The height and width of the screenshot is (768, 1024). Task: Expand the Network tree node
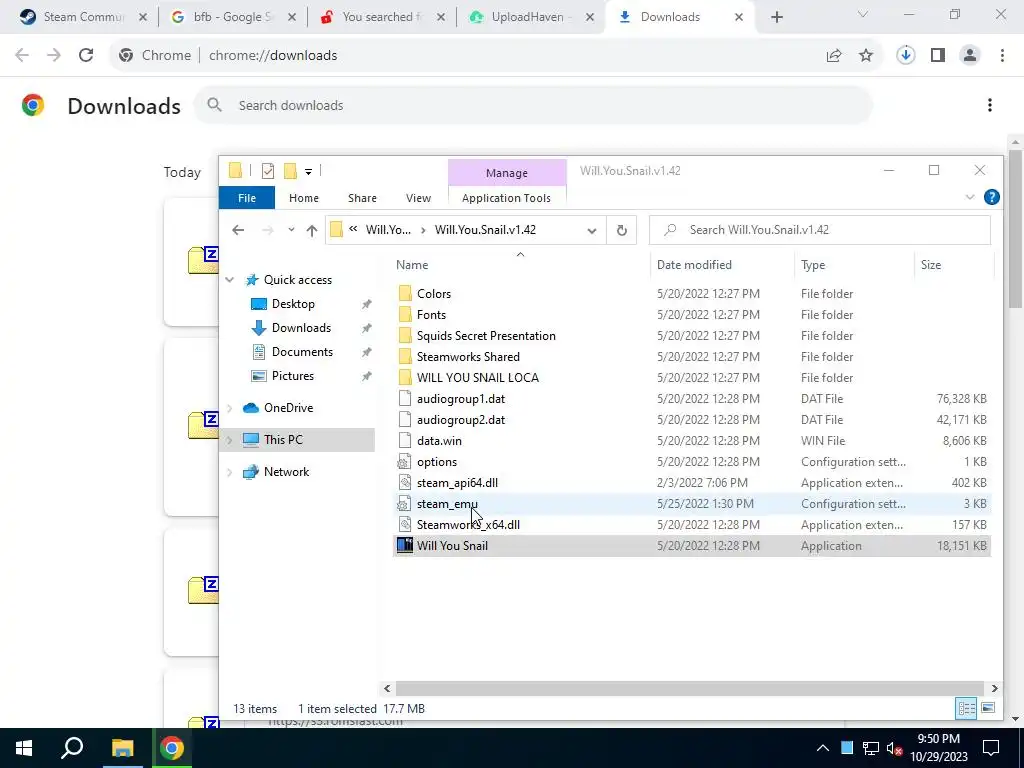pos(230,472)
